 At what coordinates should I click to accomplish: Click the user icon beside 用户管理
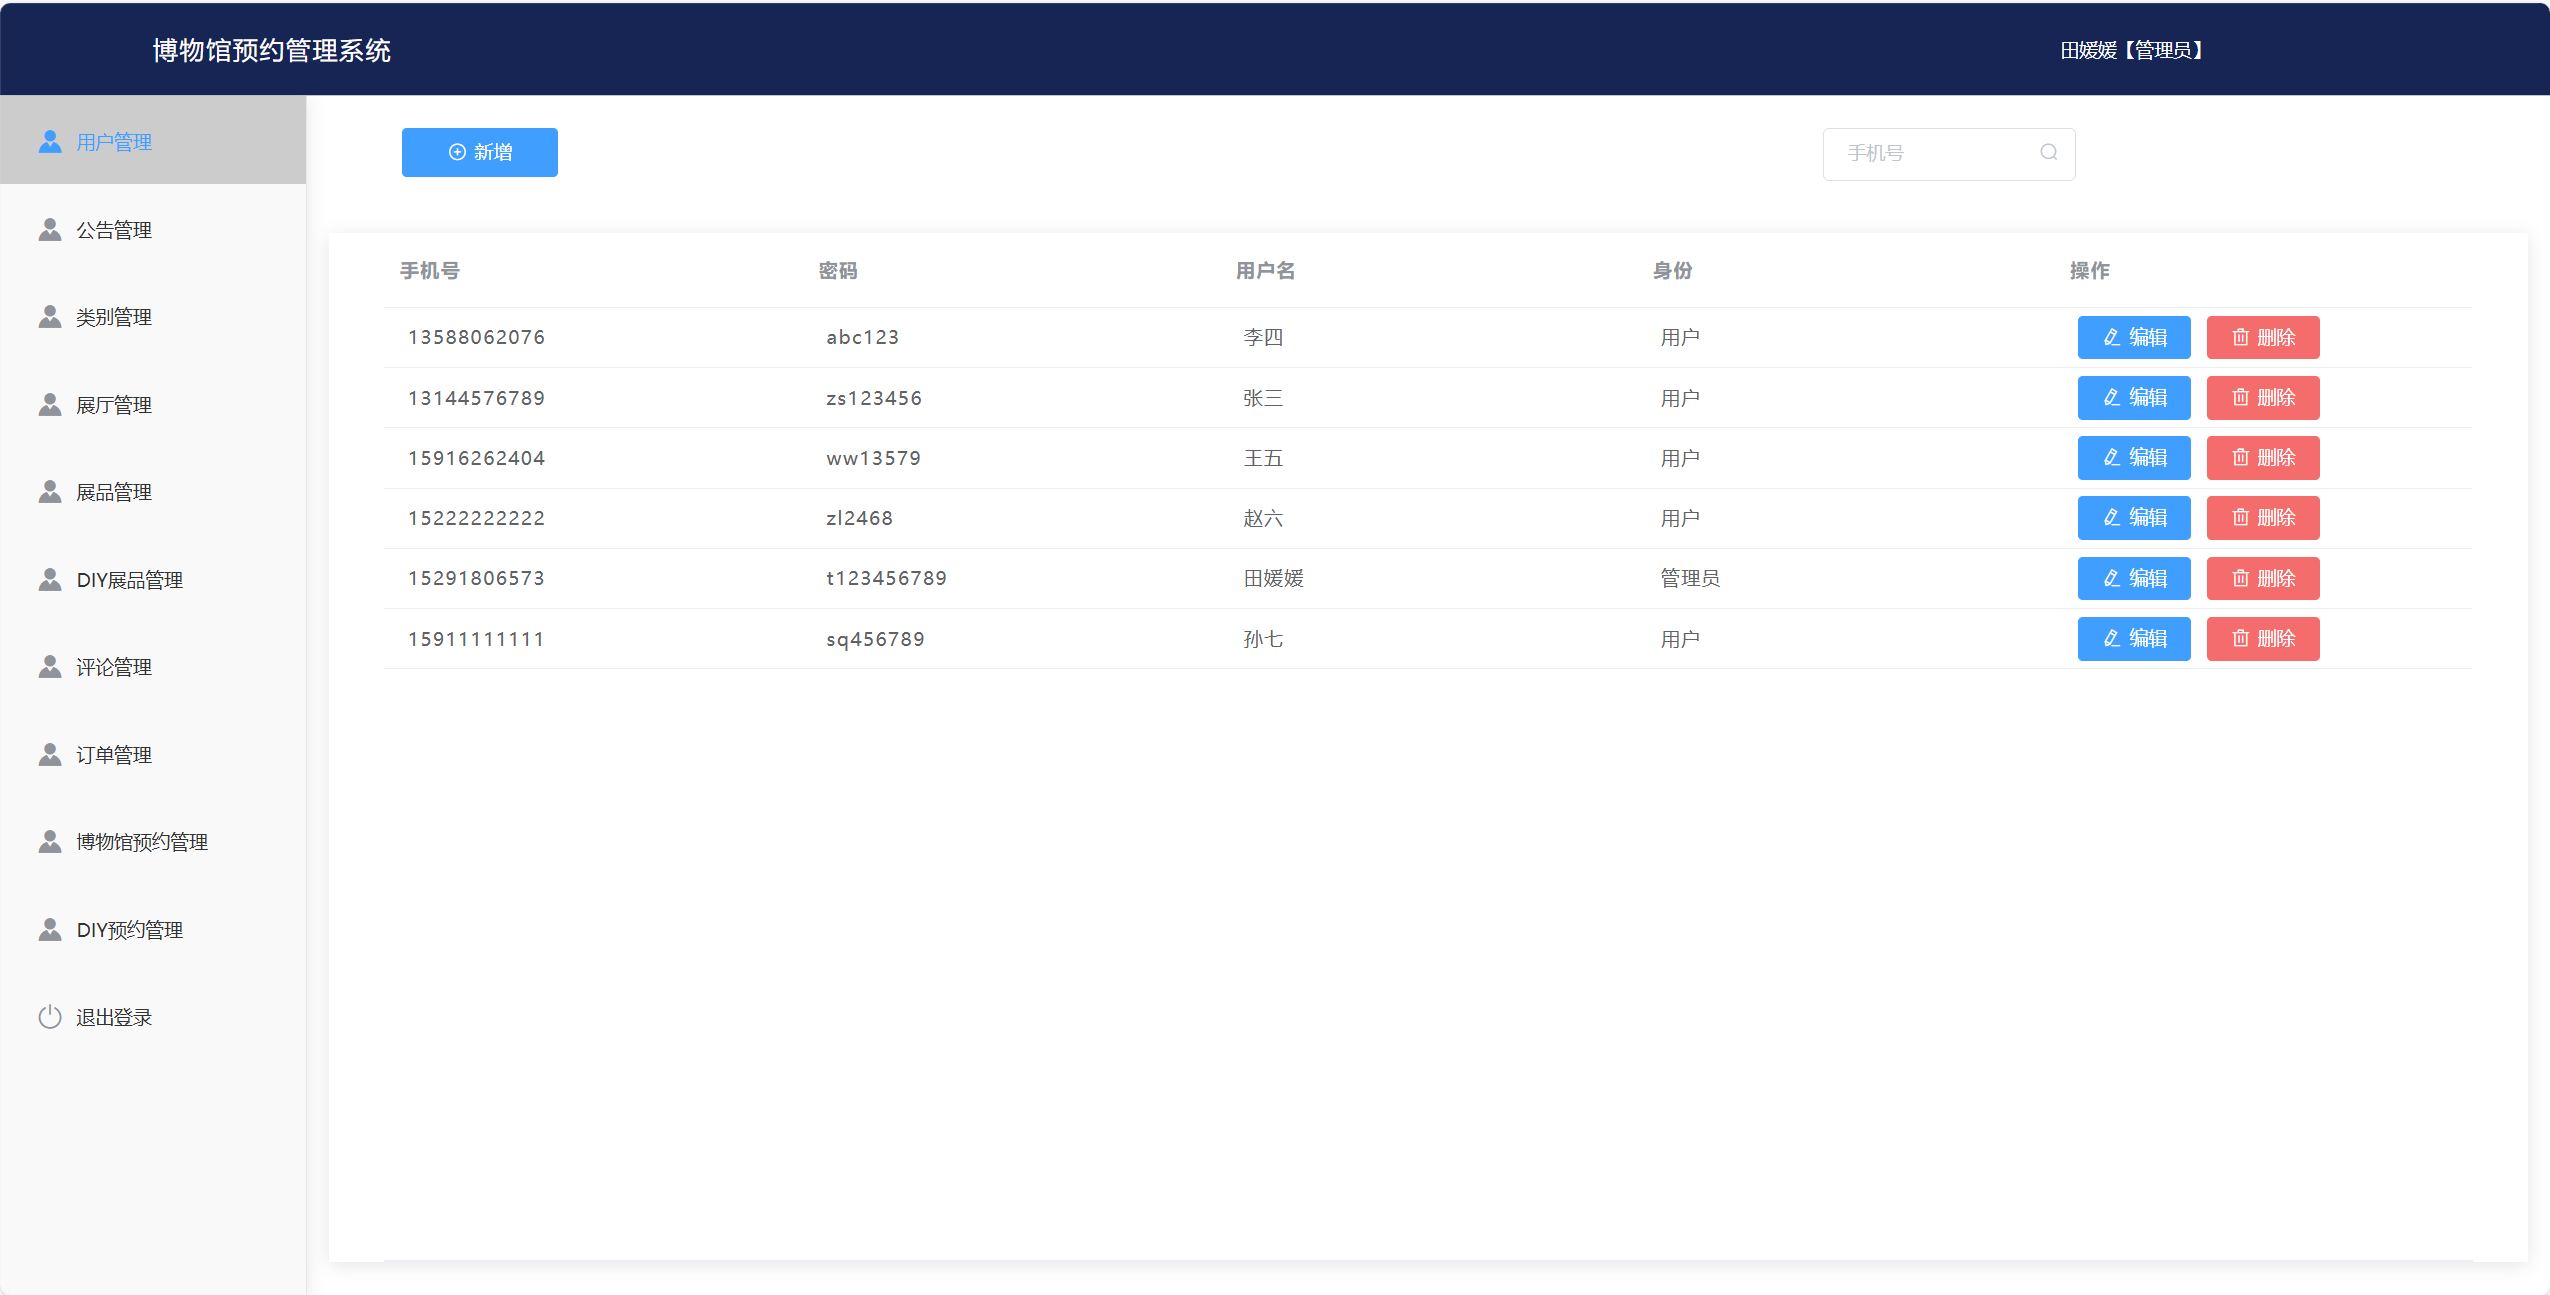[50, 142]
